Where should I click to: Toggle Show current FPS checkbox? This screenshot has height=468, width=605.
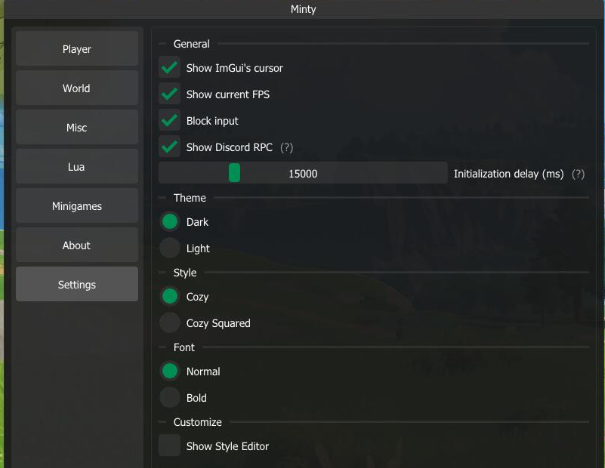pos(169,94)
